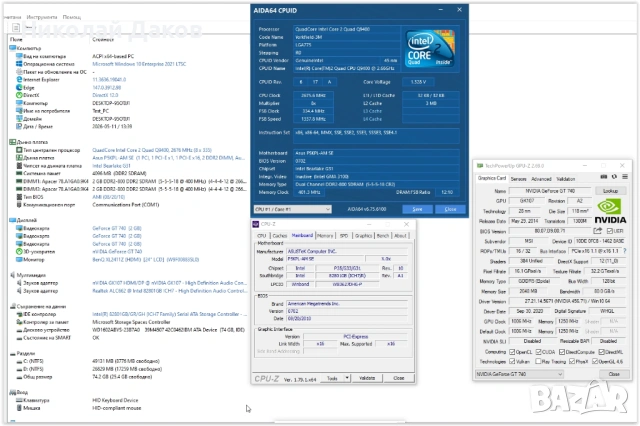This screenshot has height=426, width=640.
Task: Click Save in the AIDA64 CPUID window
Action: (417, 209)
